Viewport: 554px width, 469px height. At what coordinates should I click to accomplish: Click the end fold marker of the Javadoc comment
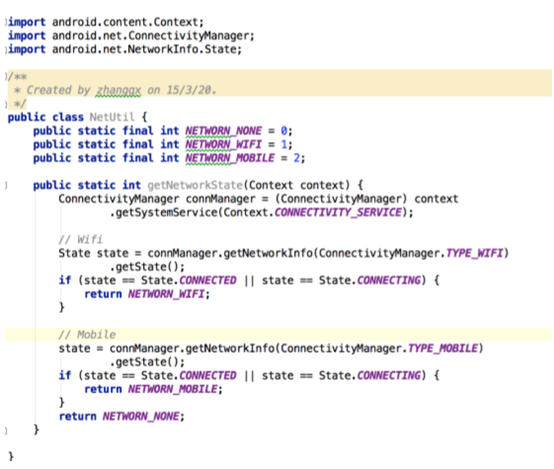pyautogui.click(x=6, y=104)
